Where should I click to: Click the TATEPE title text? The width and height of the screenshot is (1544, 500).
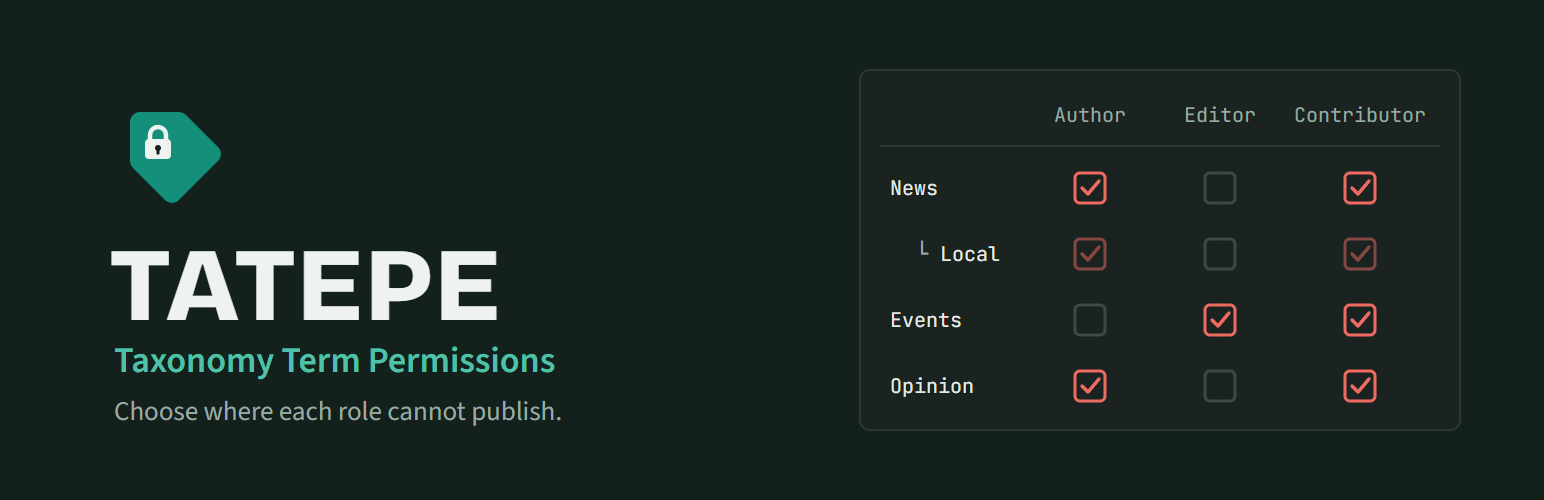pyautogui.click(x=305, y=285)
